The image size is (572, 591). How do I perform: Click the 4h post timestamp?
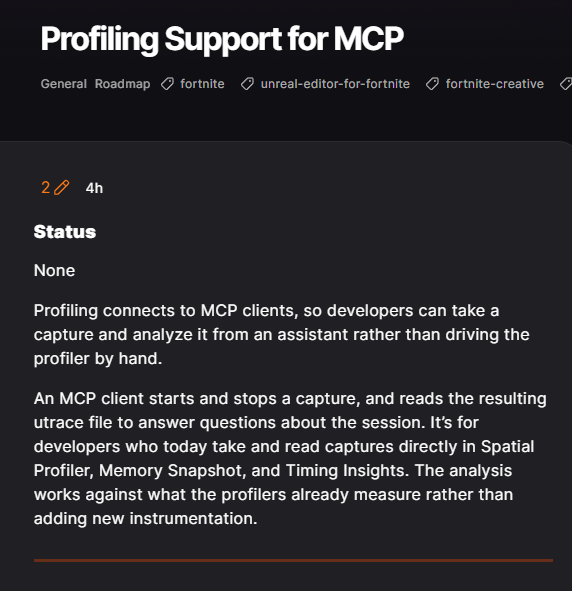point(94,188)
